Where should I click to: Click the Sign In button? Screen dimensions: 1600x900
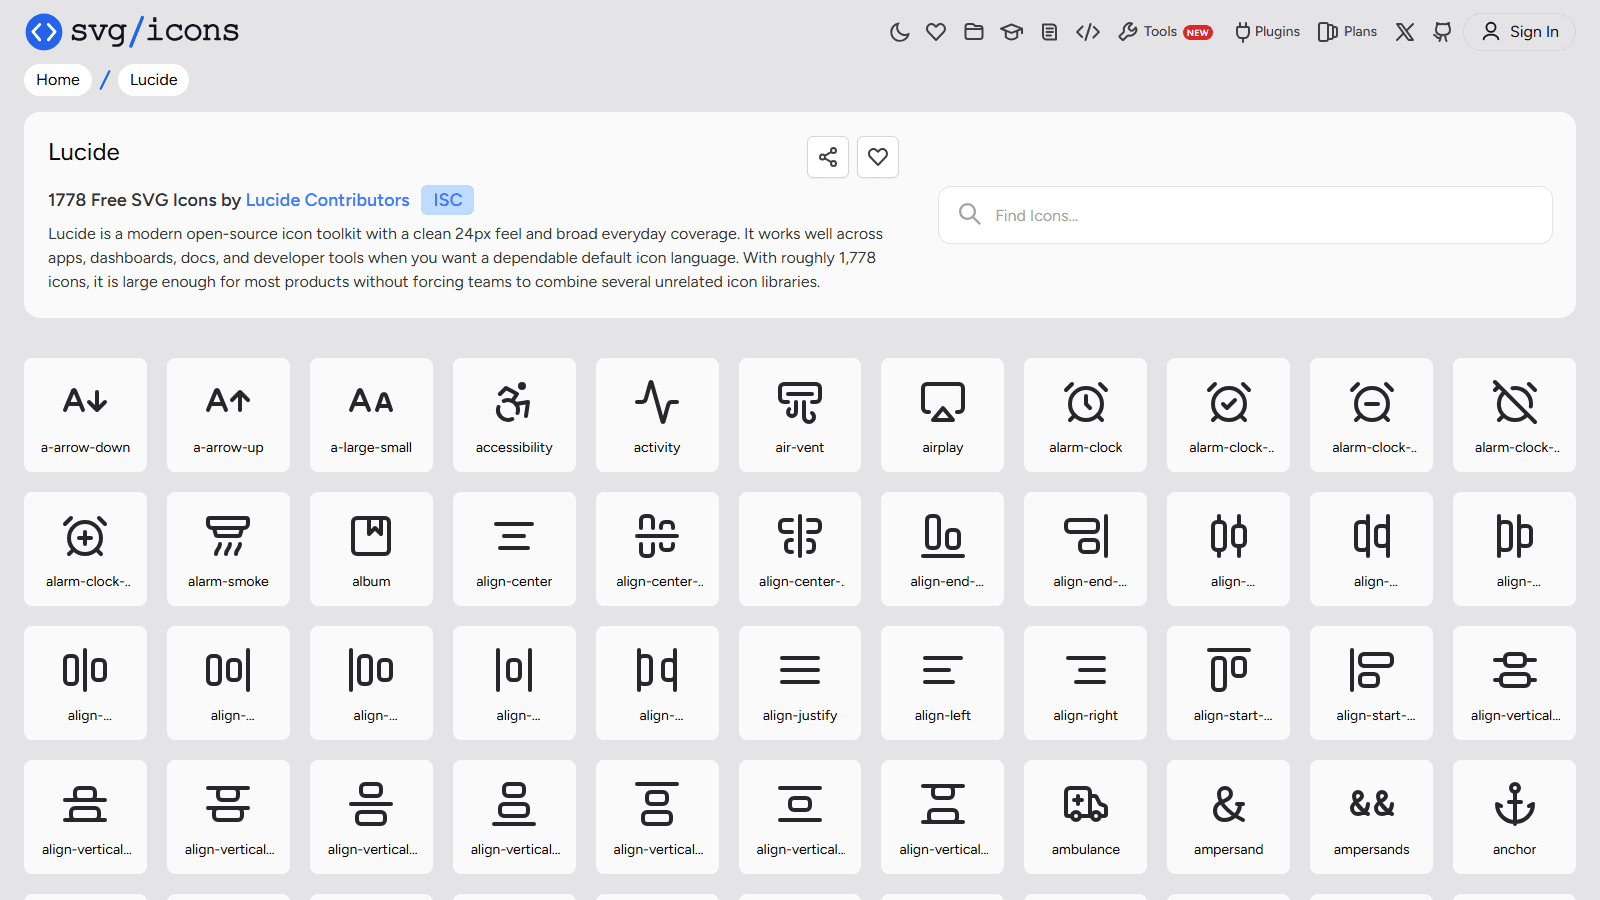coord(1519,32)
